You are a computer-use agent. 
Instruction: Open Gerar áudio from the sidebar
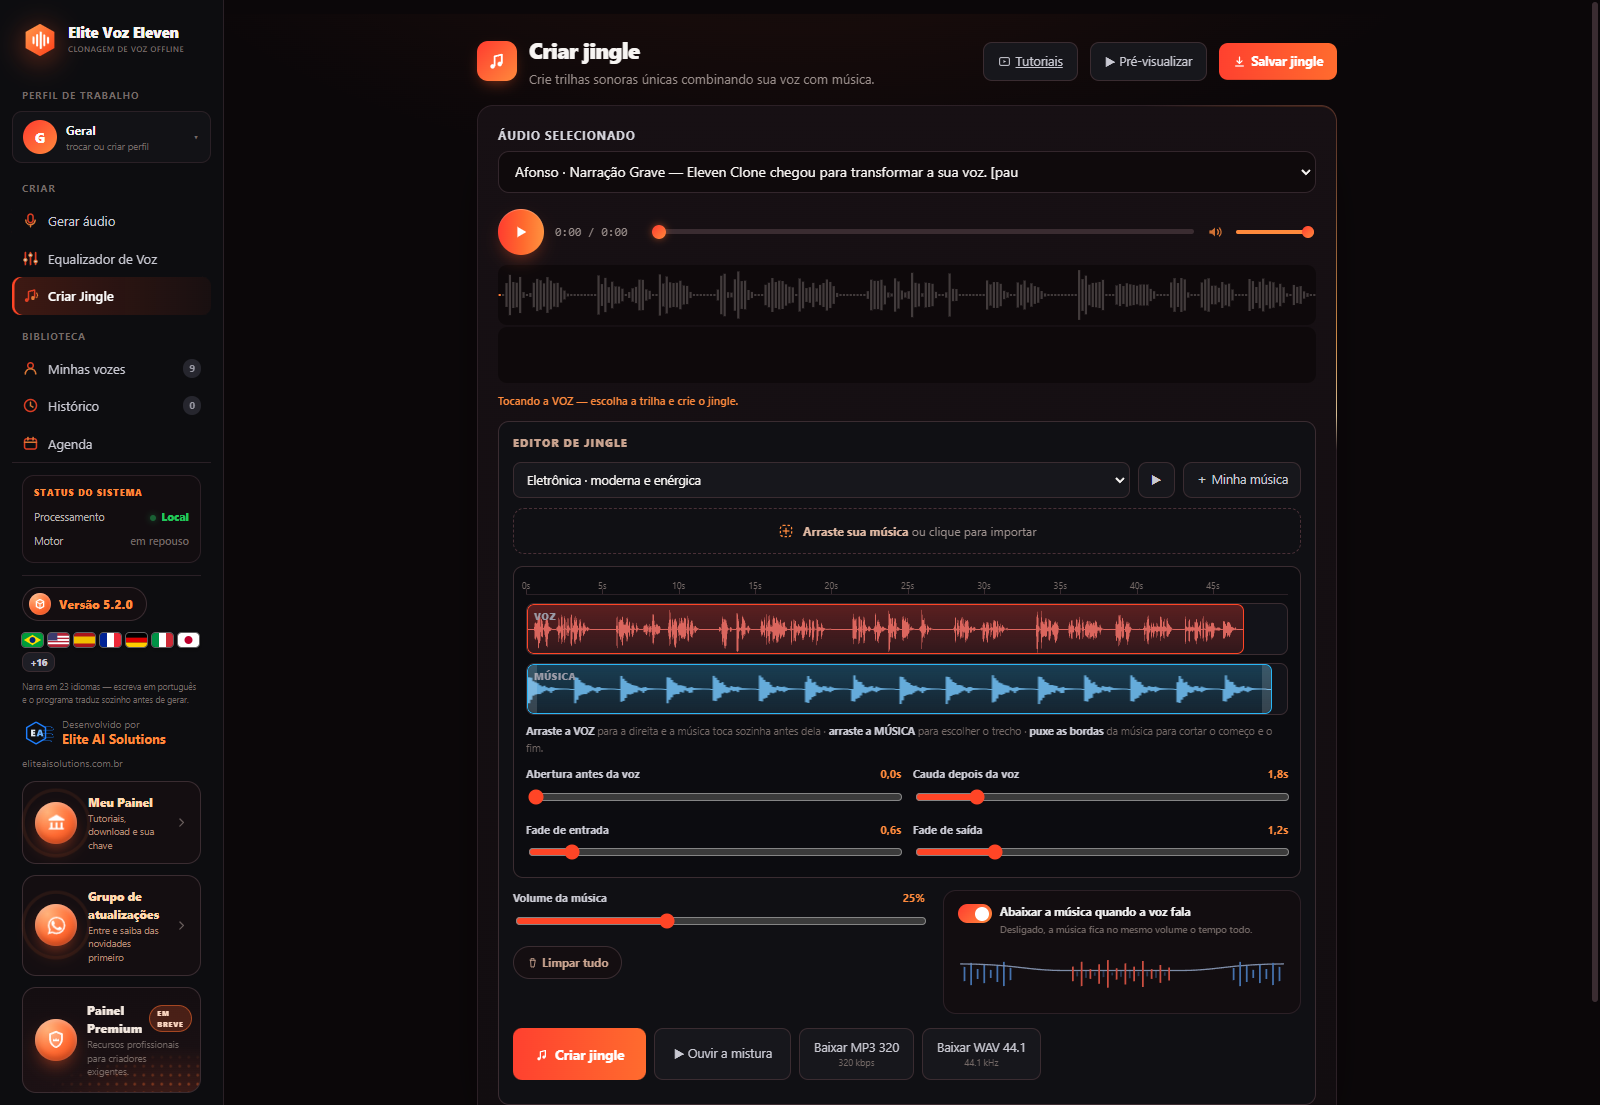[x=111, y=221]
